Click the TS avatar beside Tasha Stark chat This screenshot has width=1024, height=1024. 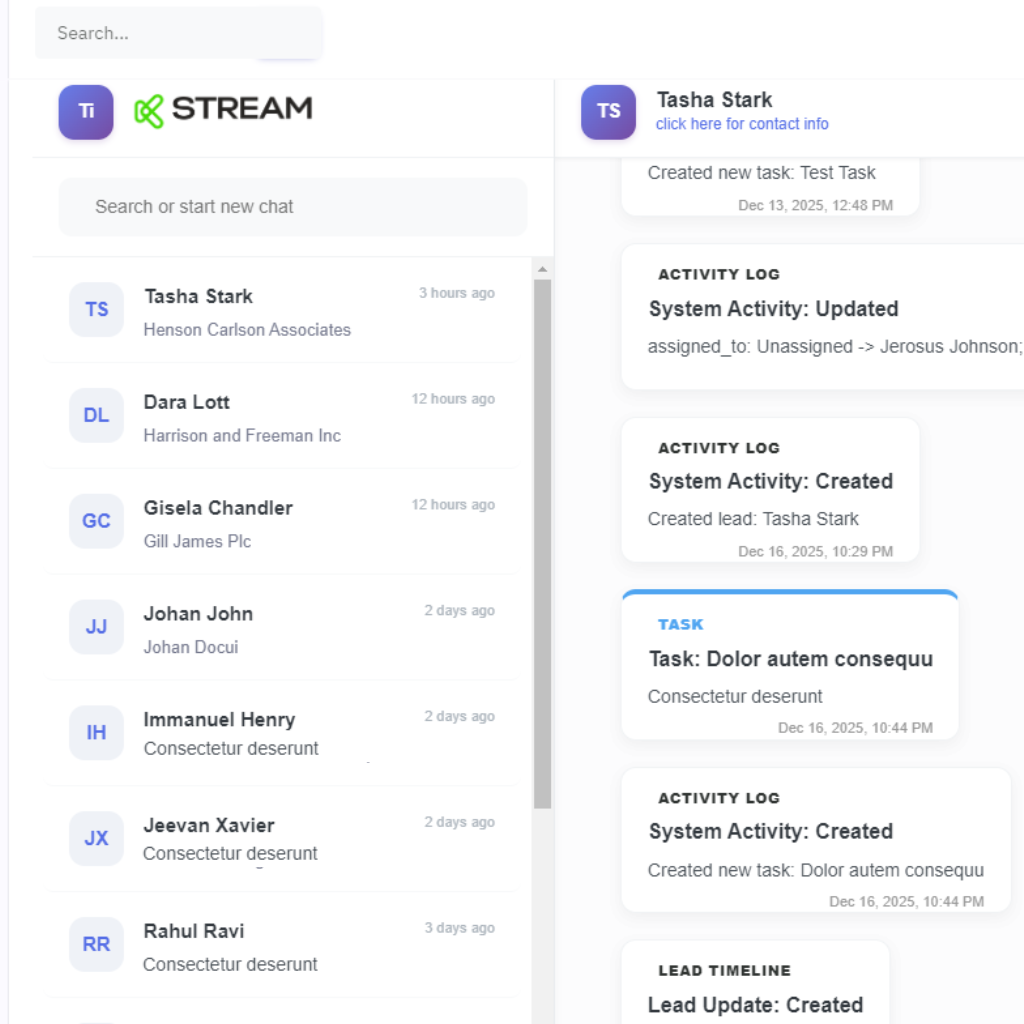[x=96, y=309]
